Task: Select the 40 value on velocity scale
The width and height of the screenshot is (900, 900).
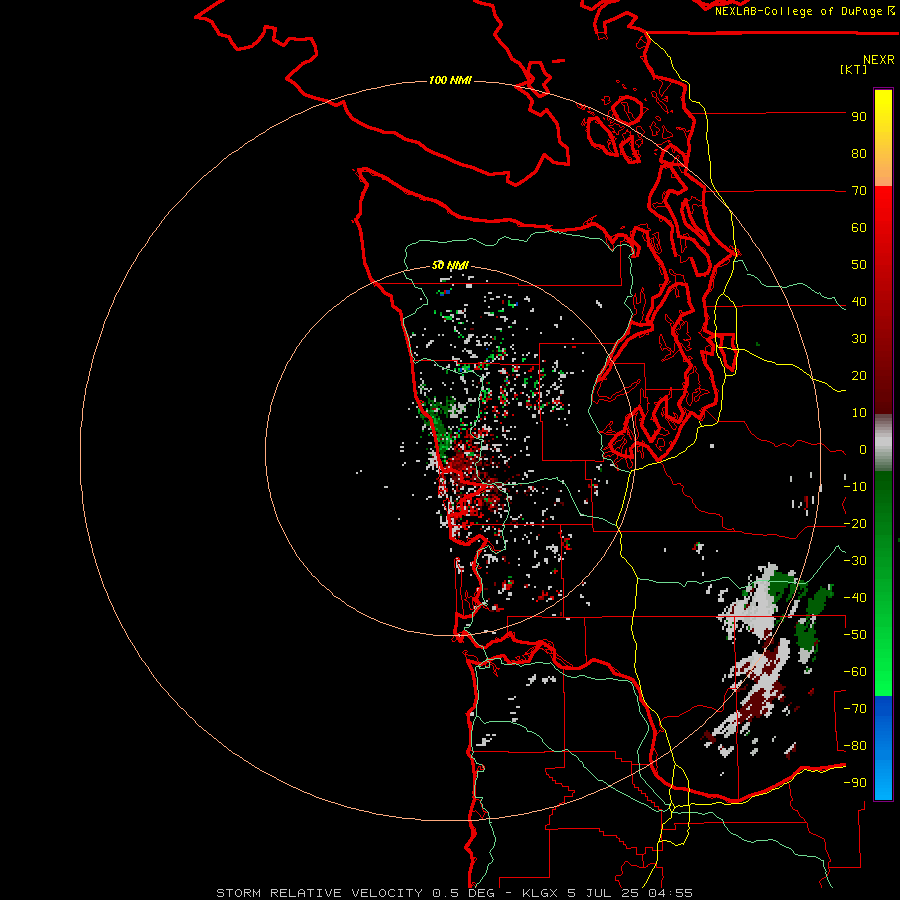Action: 859,301
